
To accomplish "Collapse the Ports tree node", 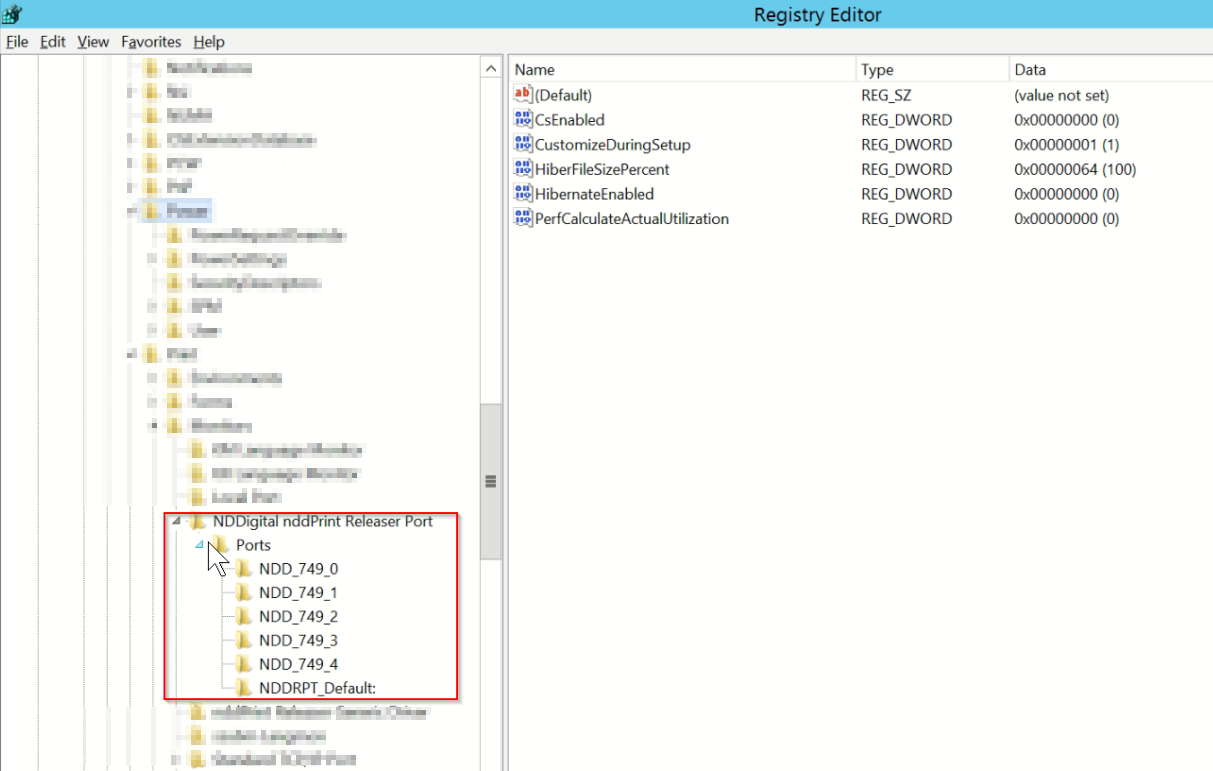I will tap(199, 545).
